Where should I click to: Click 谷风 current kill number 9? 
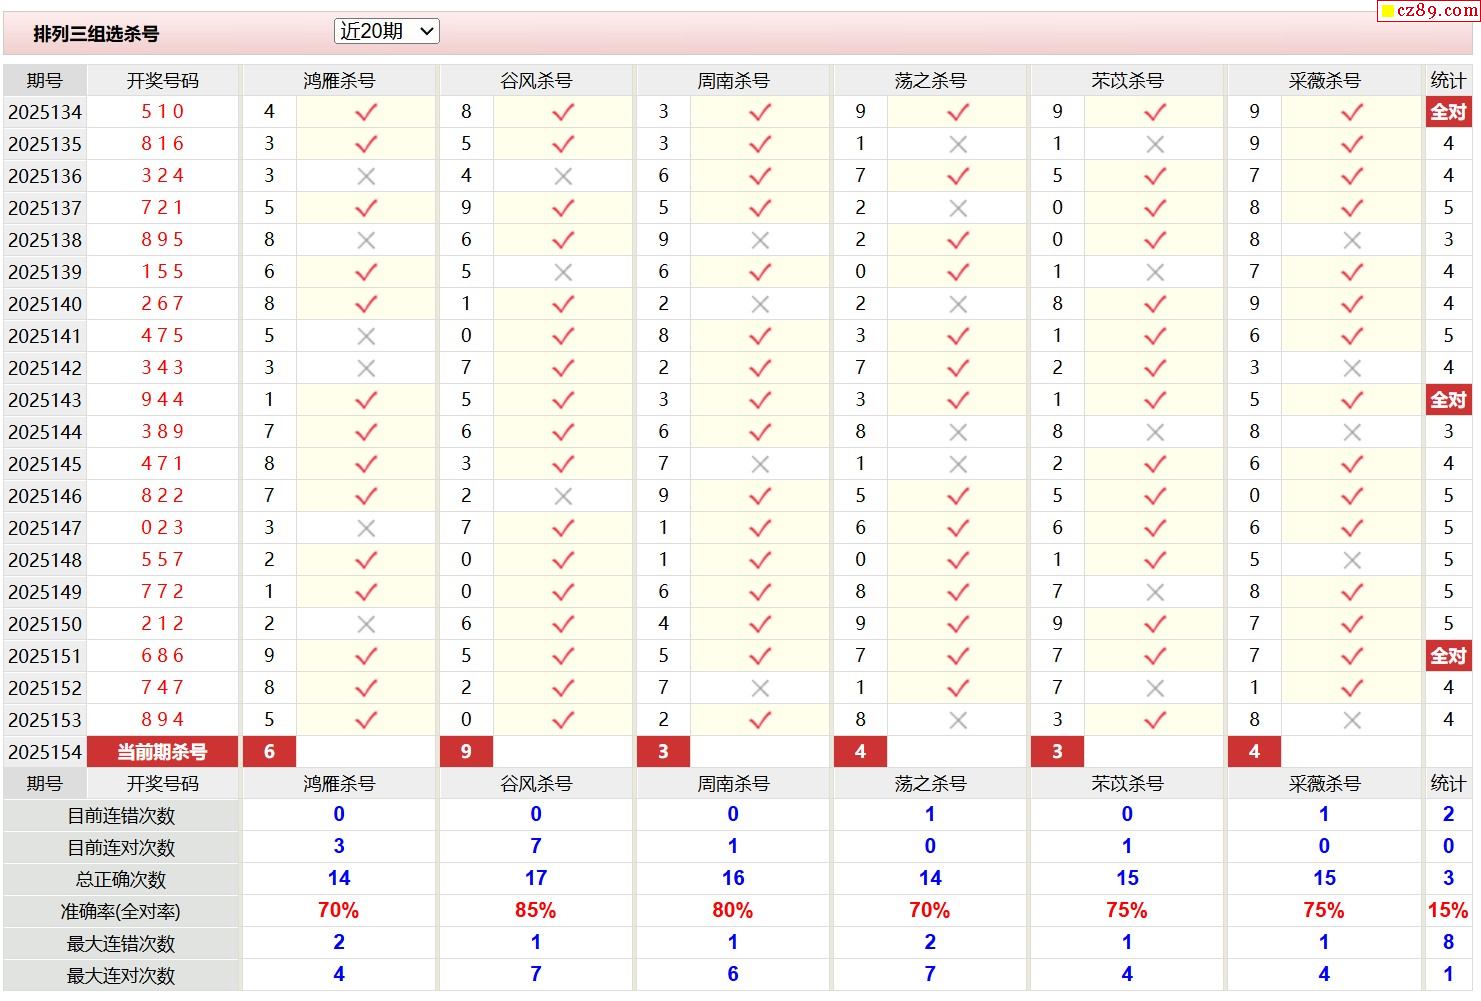click(466, 752)
